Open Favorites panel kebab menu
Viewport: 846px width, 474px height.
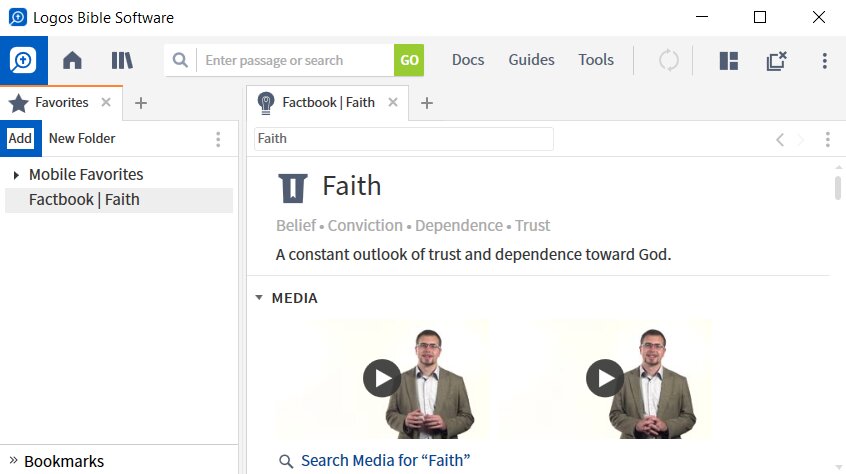pyautogui.click(x=218, y=140)
